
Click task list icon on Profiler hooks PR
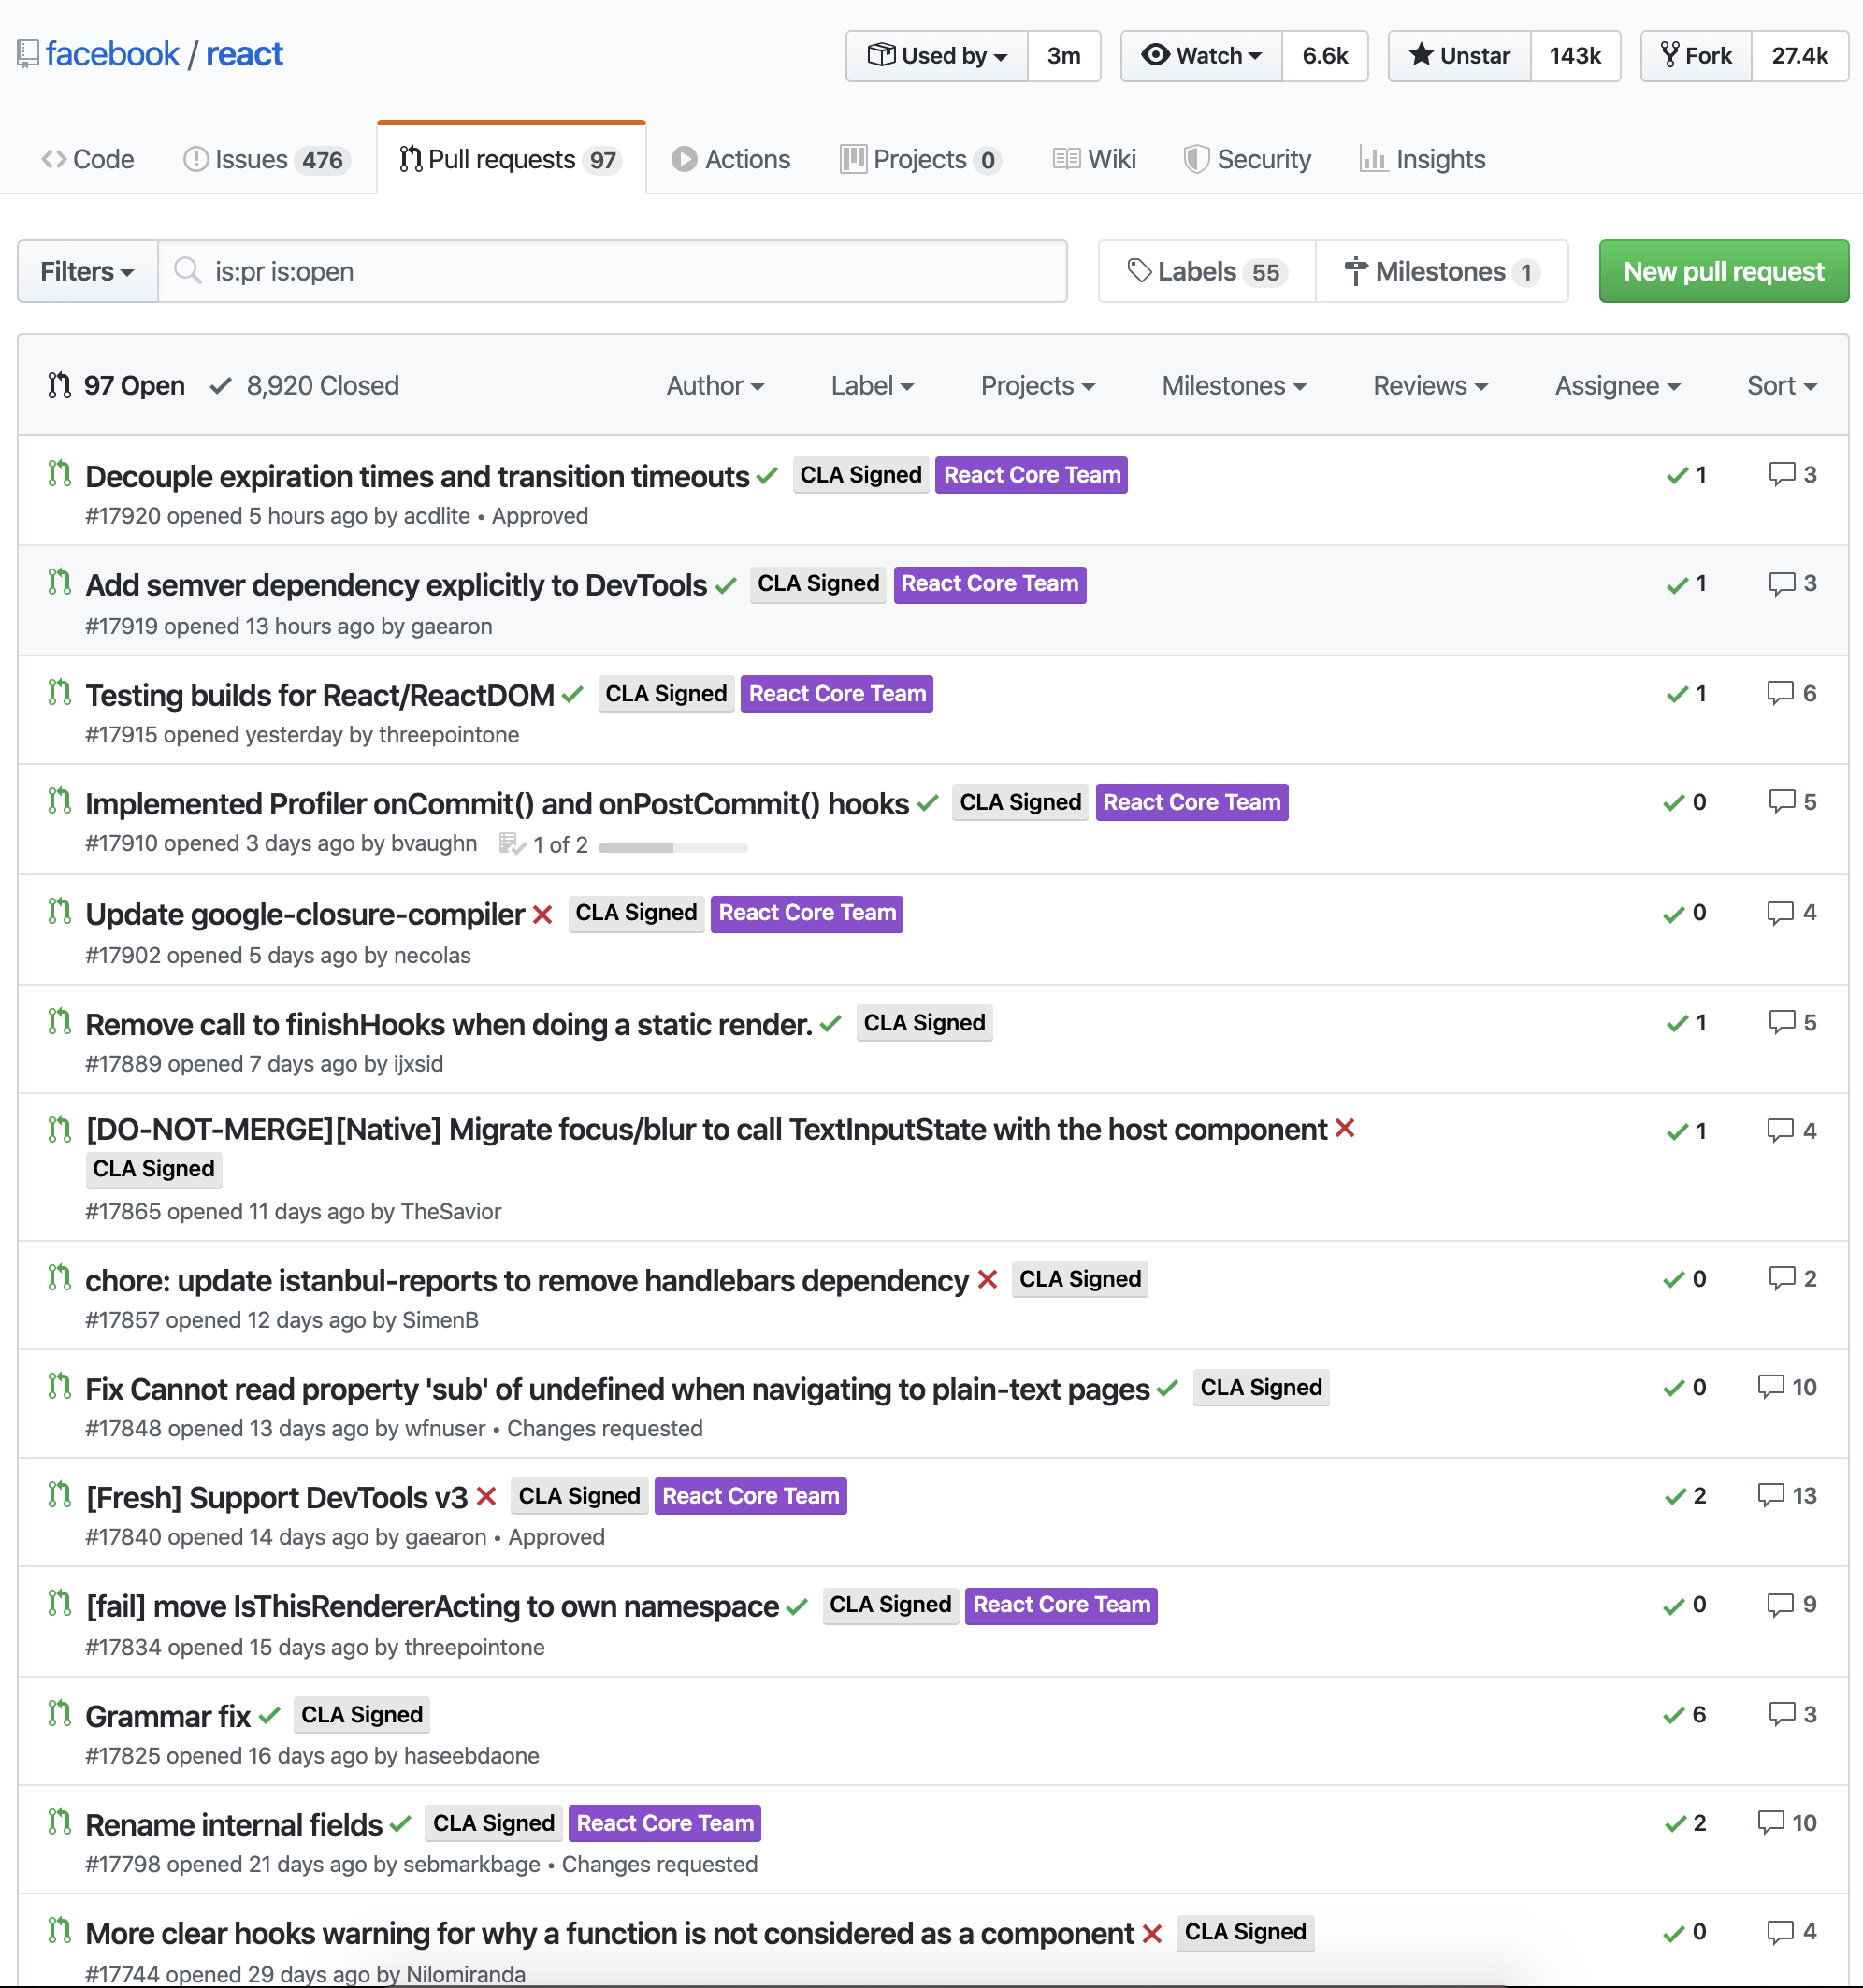(x=511, y=844)
